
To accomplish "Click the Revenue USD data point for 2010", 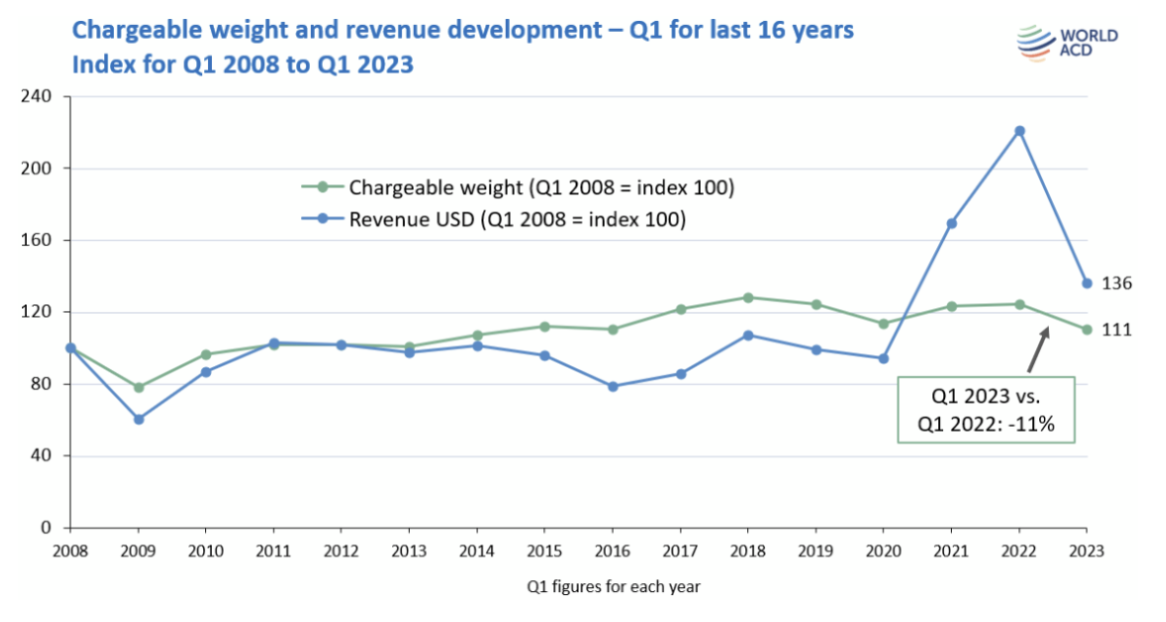I will tap(206, 372).
